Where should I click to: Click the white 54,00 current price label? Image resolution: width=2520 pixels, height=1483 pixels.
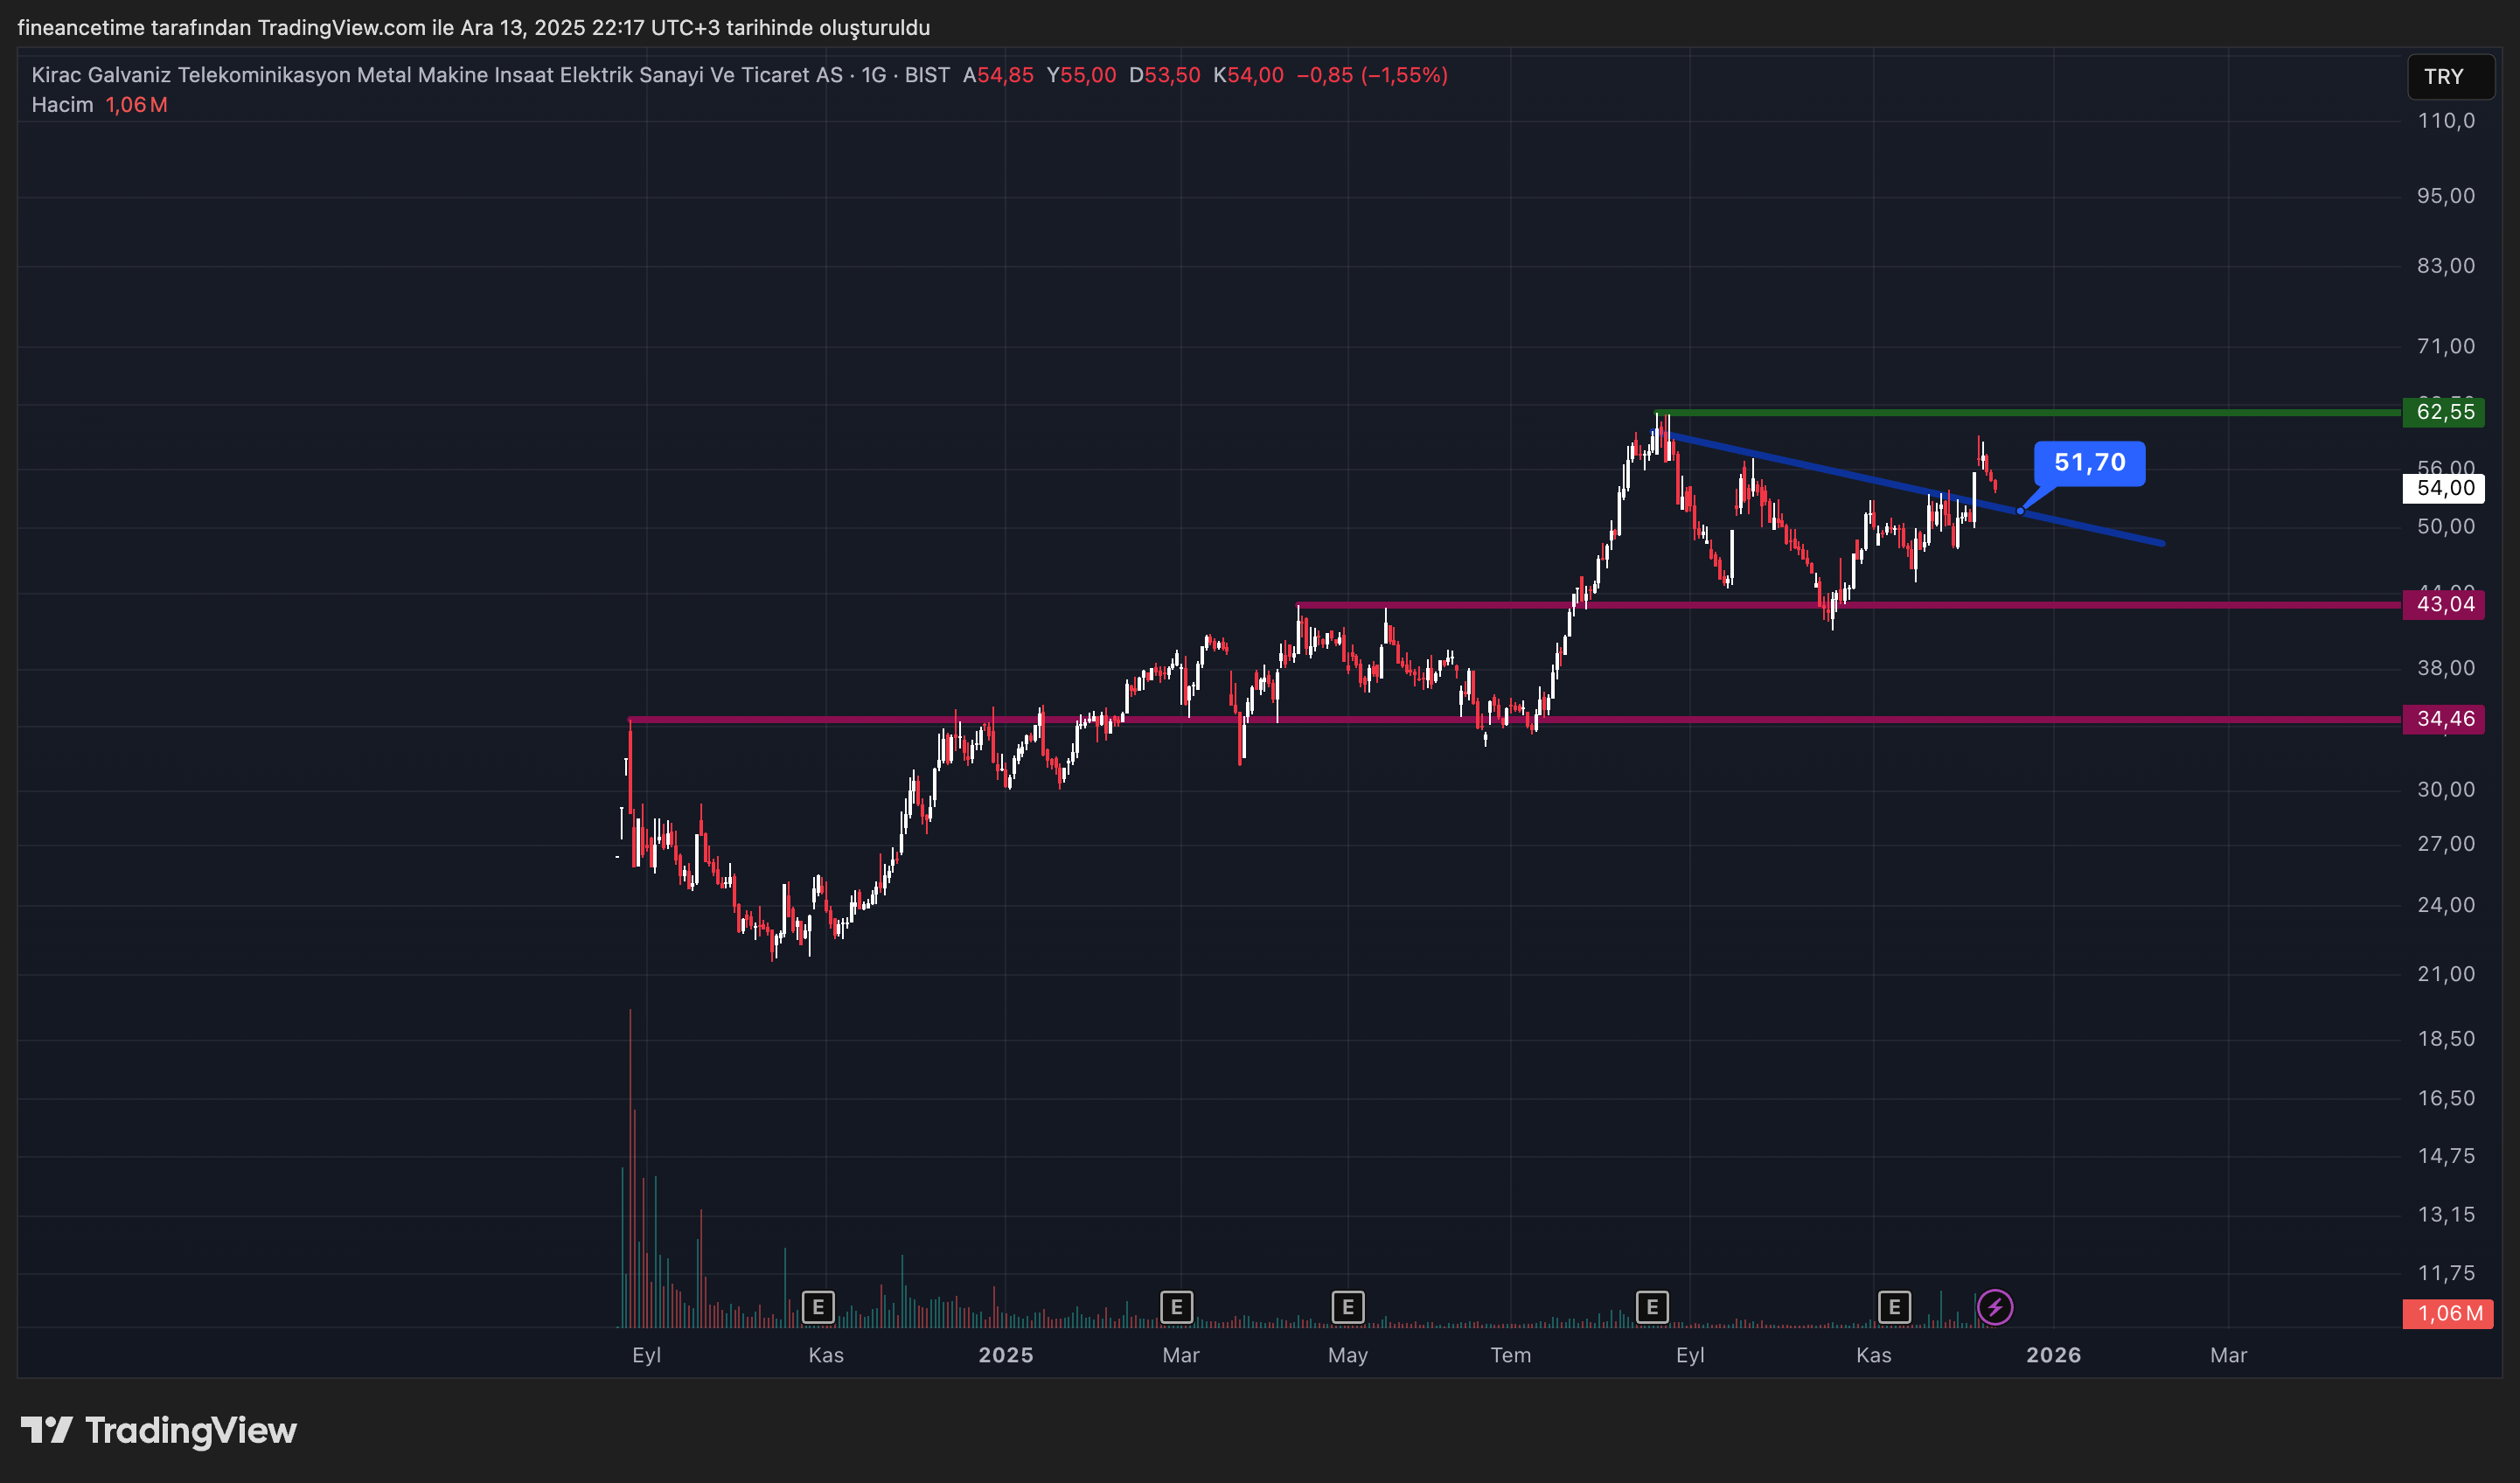(2443, 488)
